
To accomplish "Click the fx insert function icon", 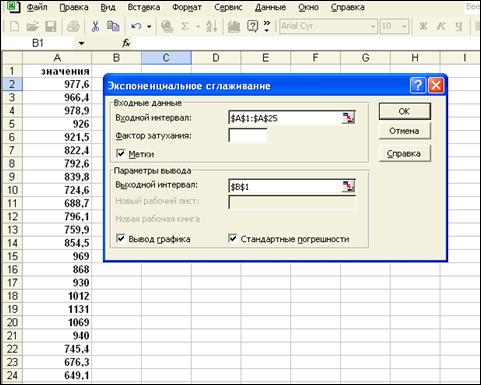I will [x=126, y=43].
